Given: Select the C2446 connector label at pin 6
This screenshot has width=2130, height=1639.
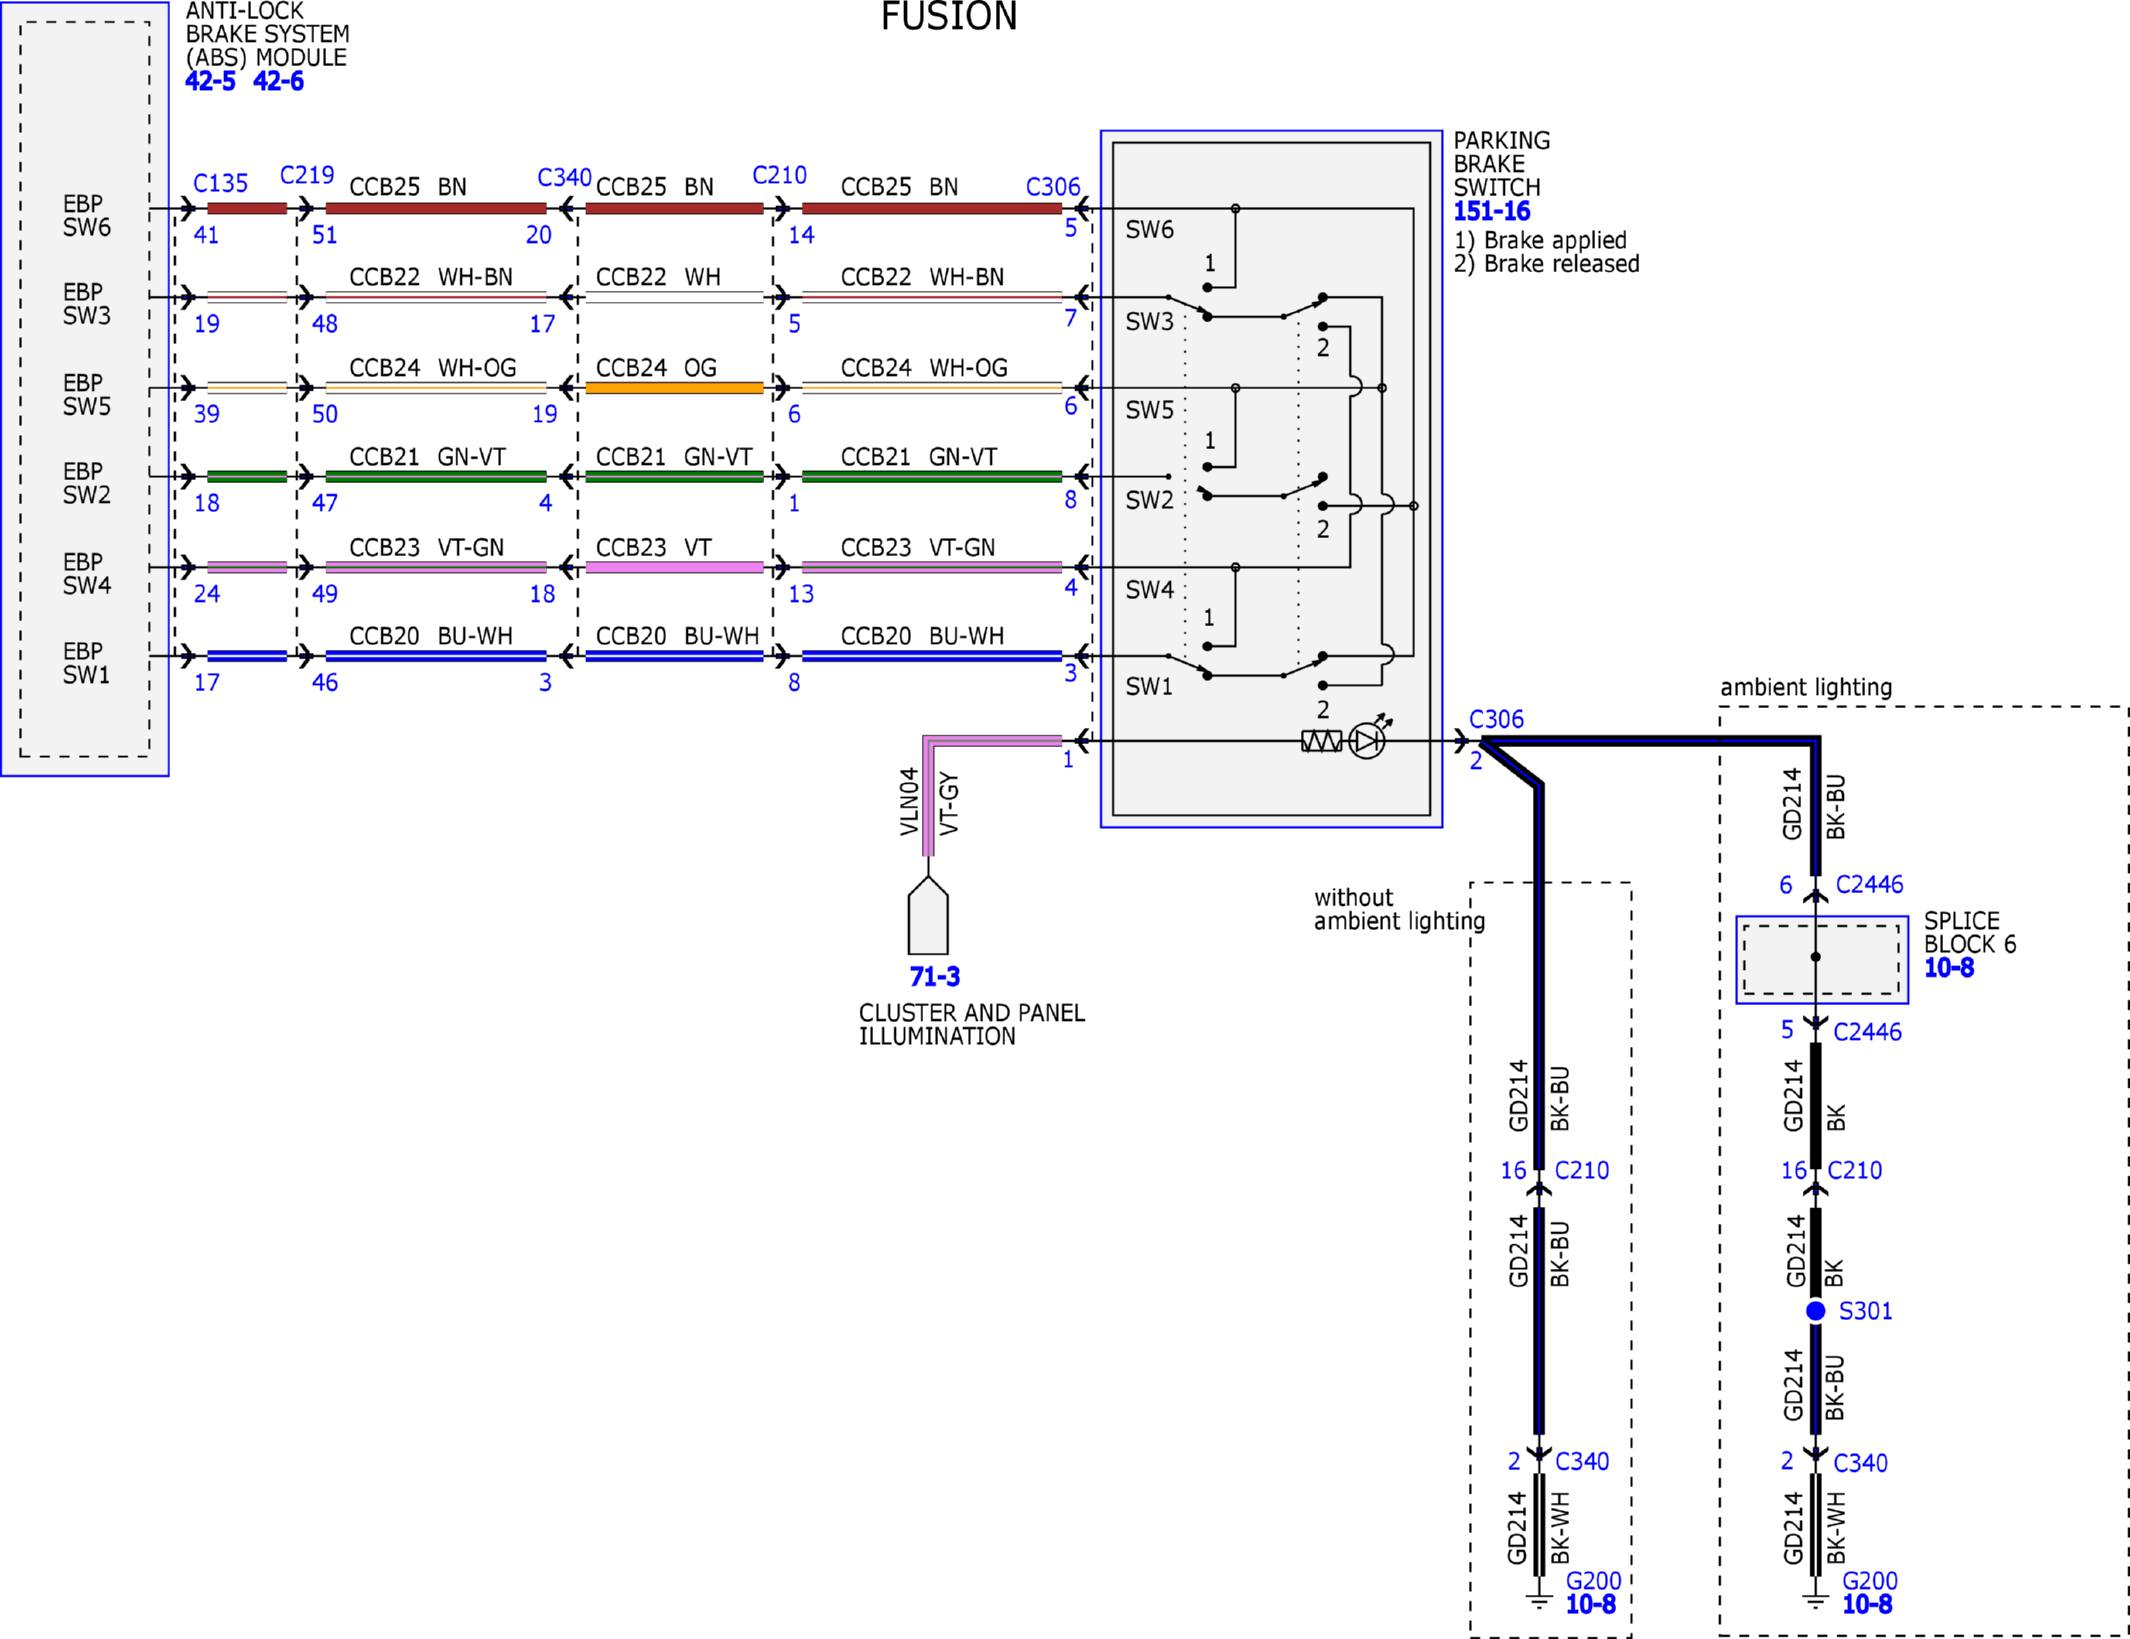Looking at the screenshot, I should pyautogui.click(x=1869, y=884).
